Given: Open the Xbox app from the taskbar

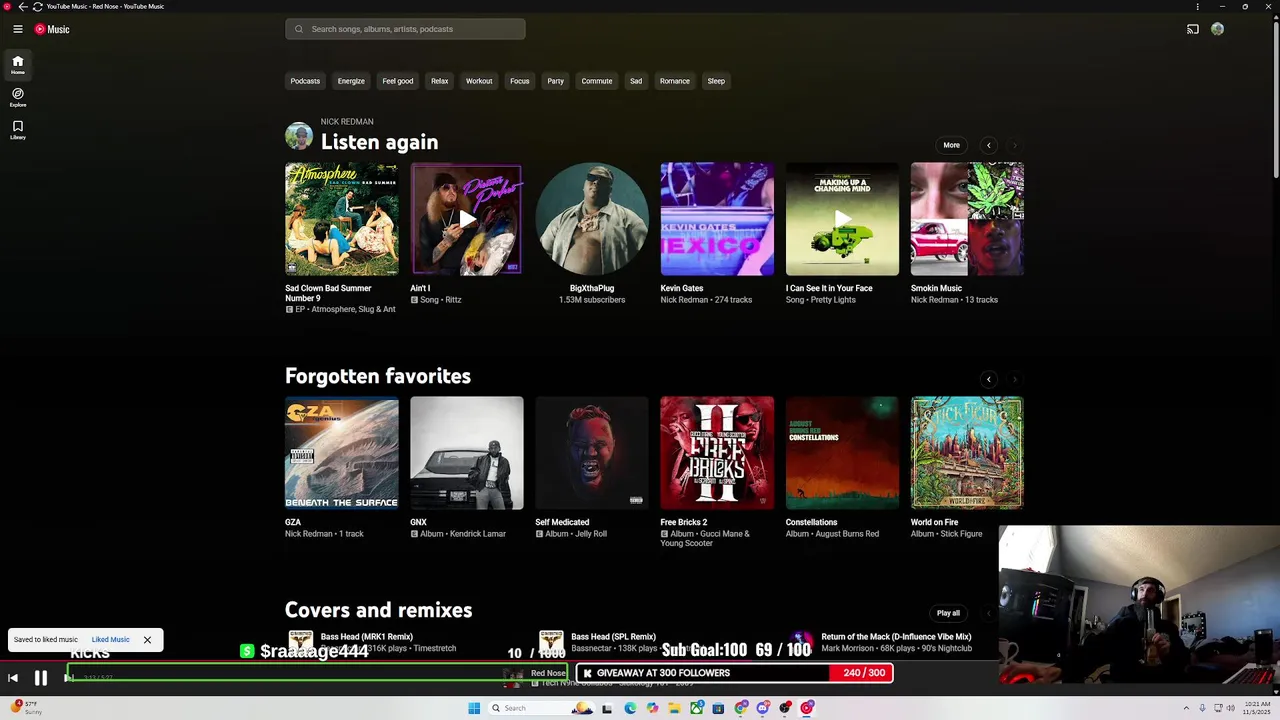Looking at the screenshot, I should coord(696,708).
